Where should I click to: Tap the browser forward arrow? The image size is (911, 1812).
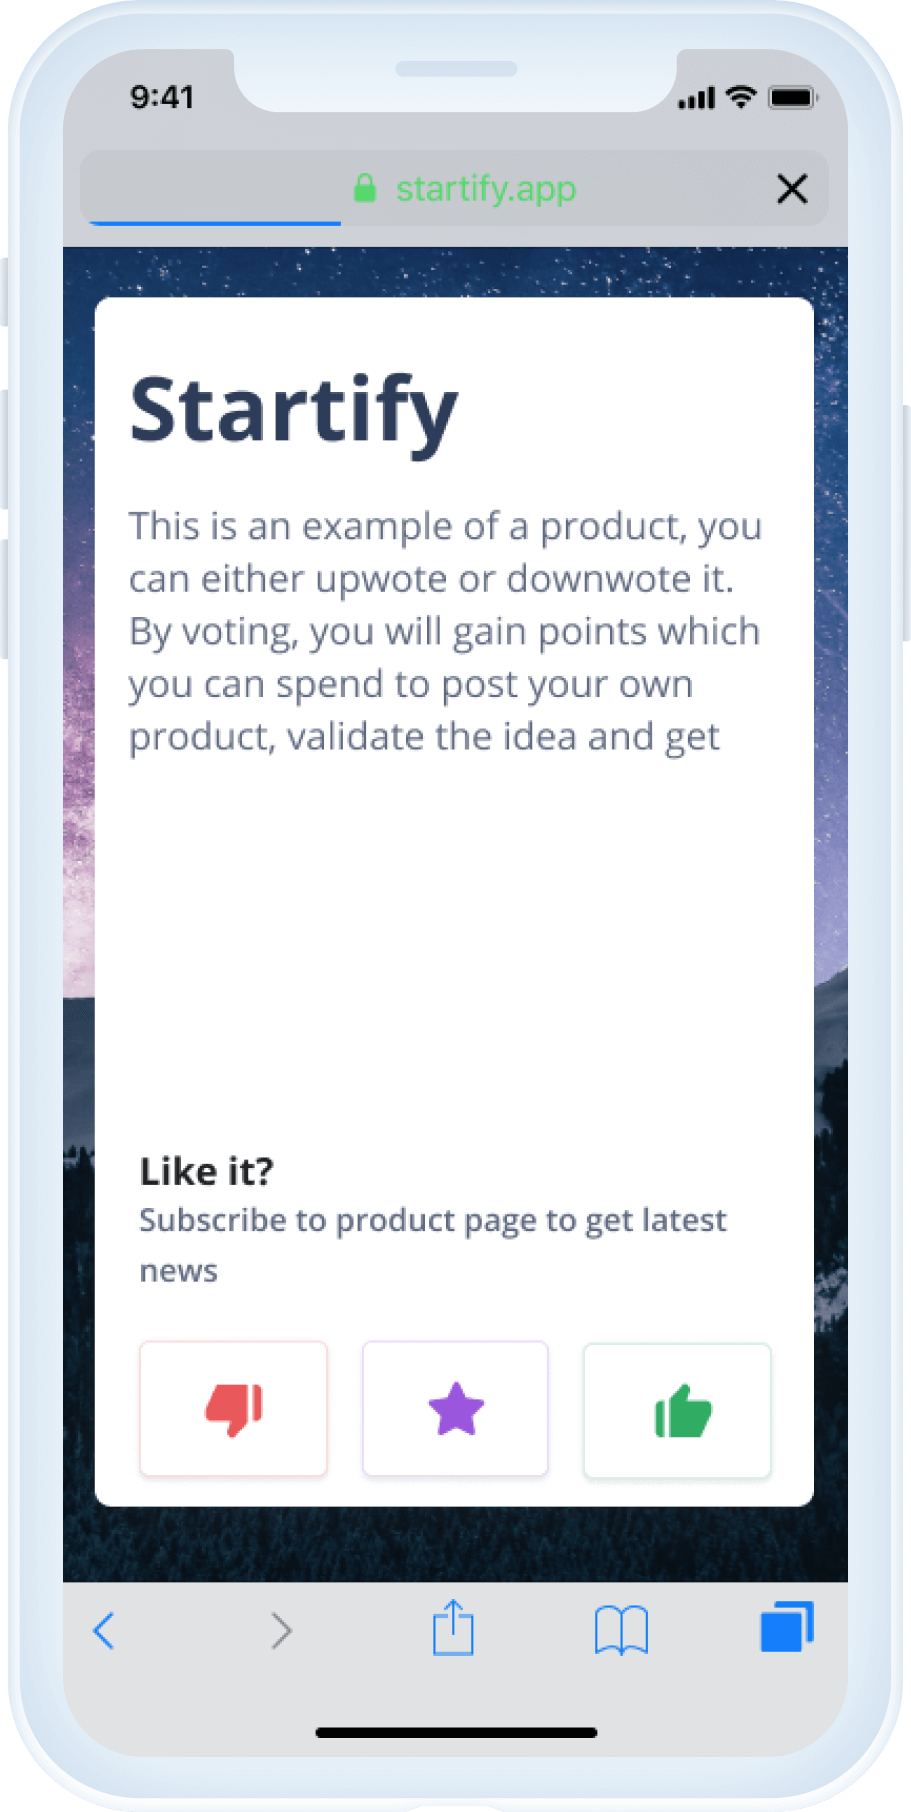pyautogui.click(x=281, y=1630)
